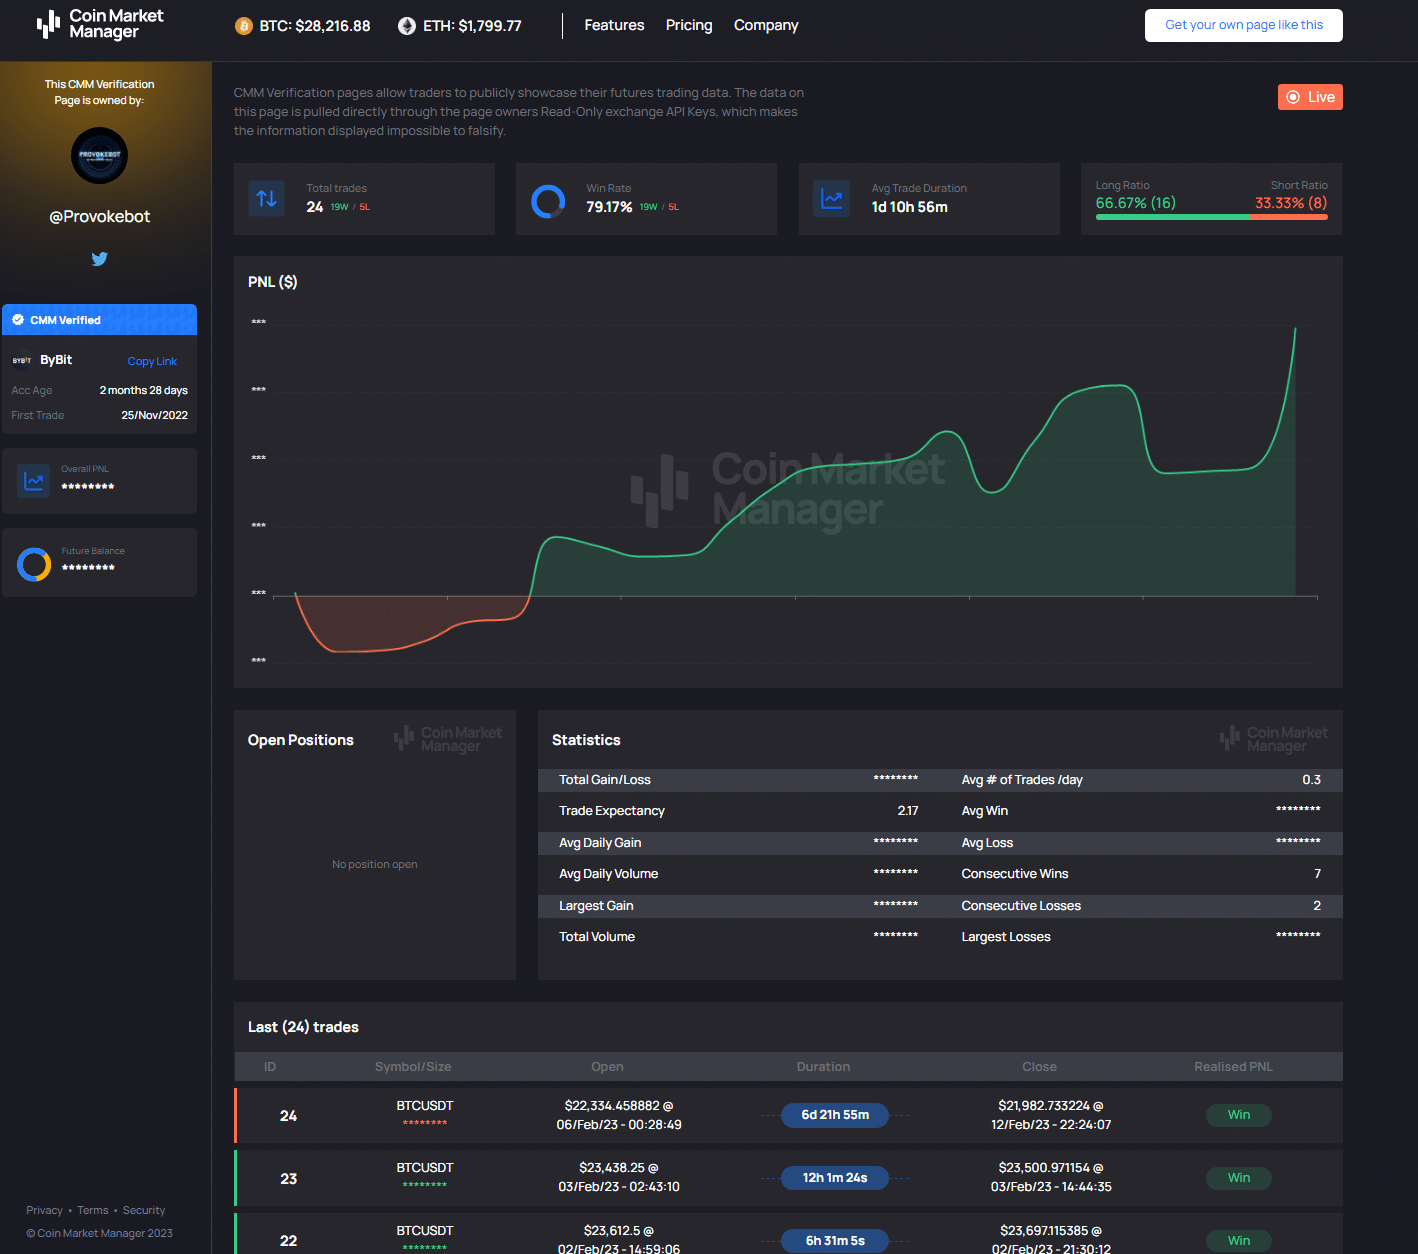Viewport: 1418px width, 1254px height.
Task: Click the Symbol/Size column header
Action: coord(413,1067)
